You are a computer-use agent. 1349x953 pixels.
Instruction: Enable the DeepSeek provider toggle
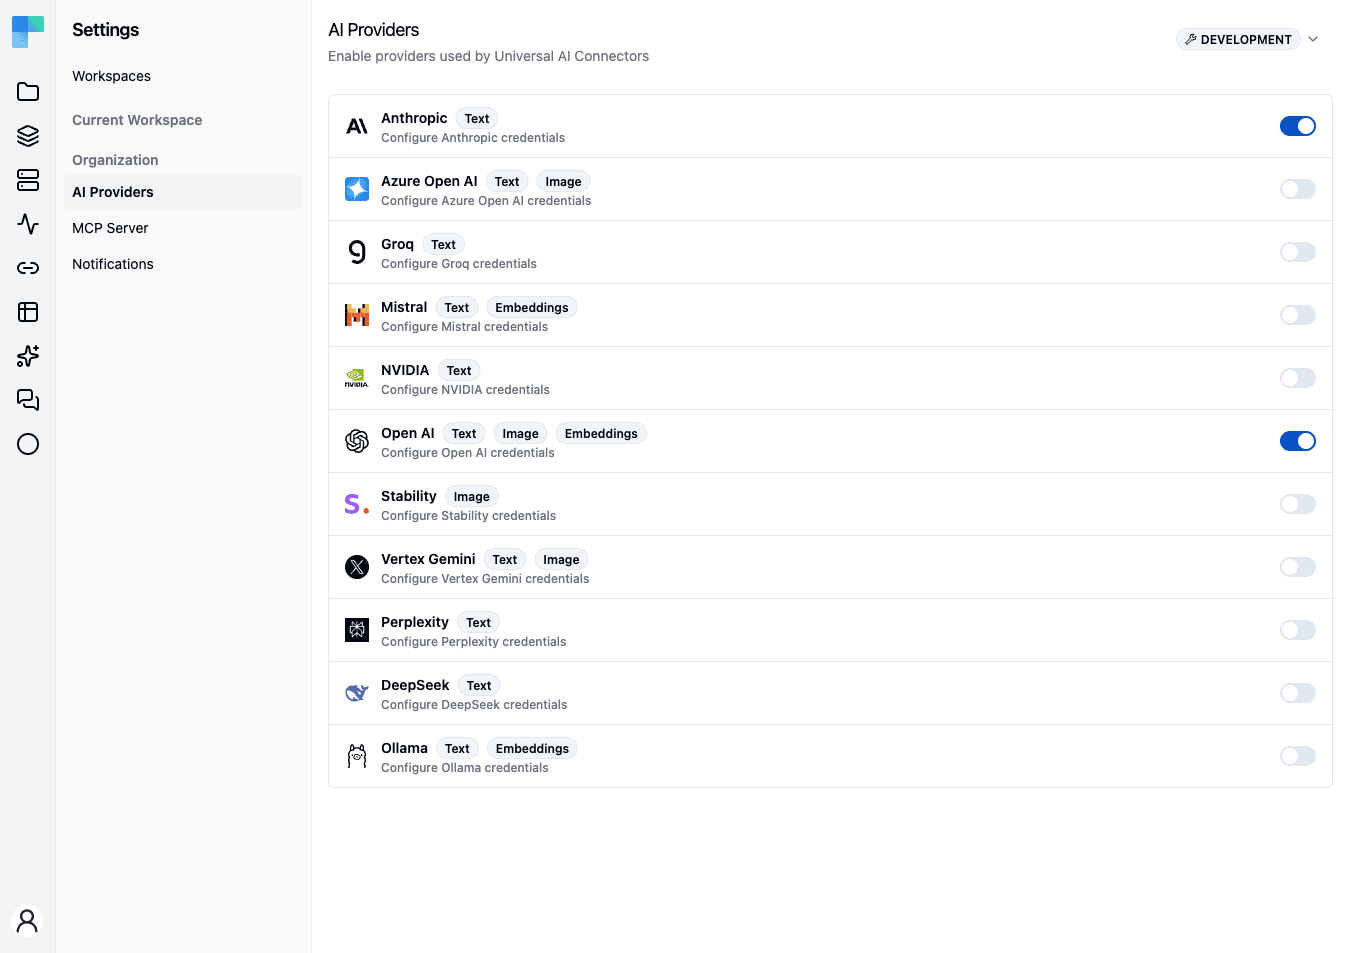point(1298,693)
